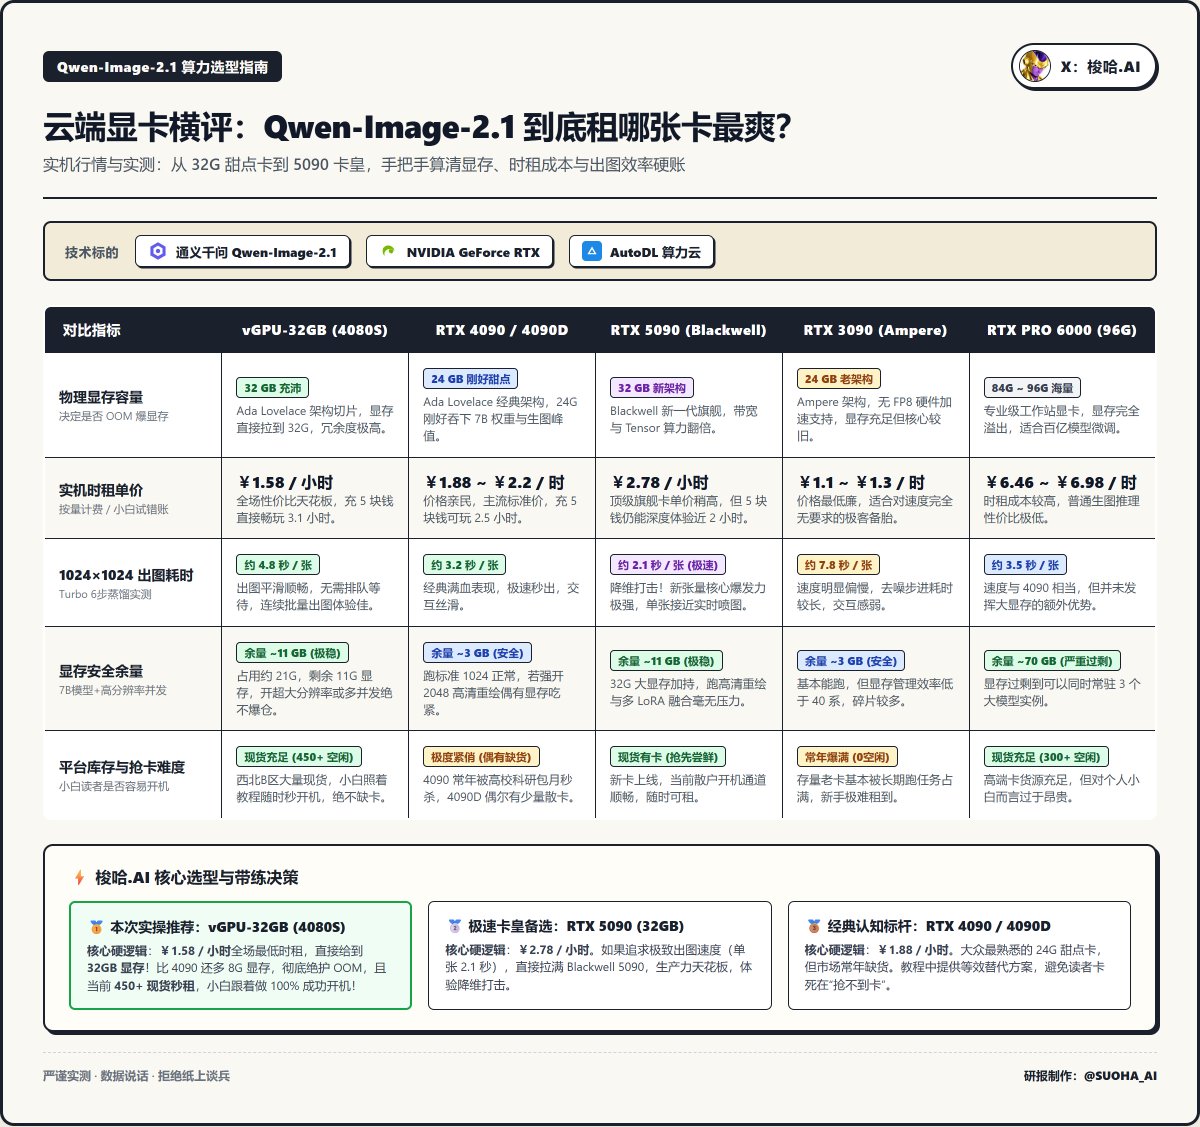Click the bronze medal icon in 经典认知标杆
The width and height of the screenshot is (1200, 1127).
coord(814,926)
